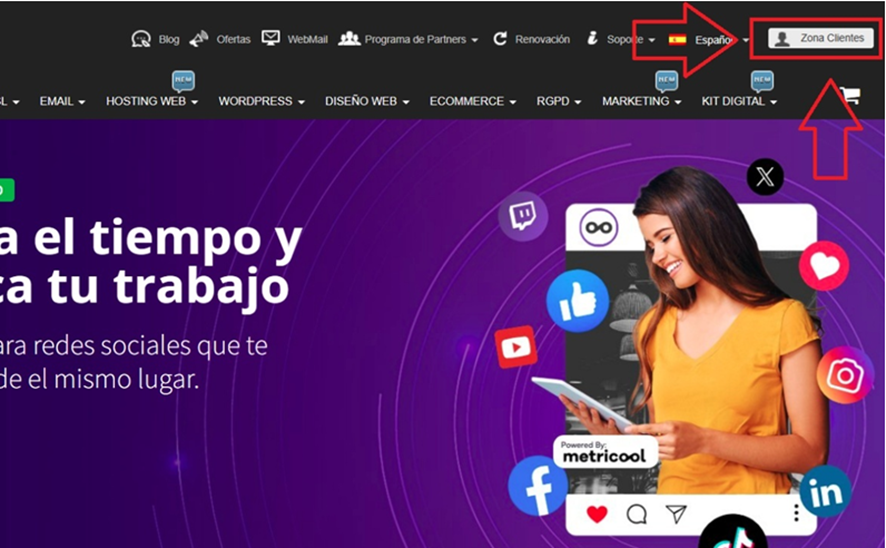Viewport: 886px width, 548px height.
Task: Click the Metricool powered-by badge
Action: 605,452
